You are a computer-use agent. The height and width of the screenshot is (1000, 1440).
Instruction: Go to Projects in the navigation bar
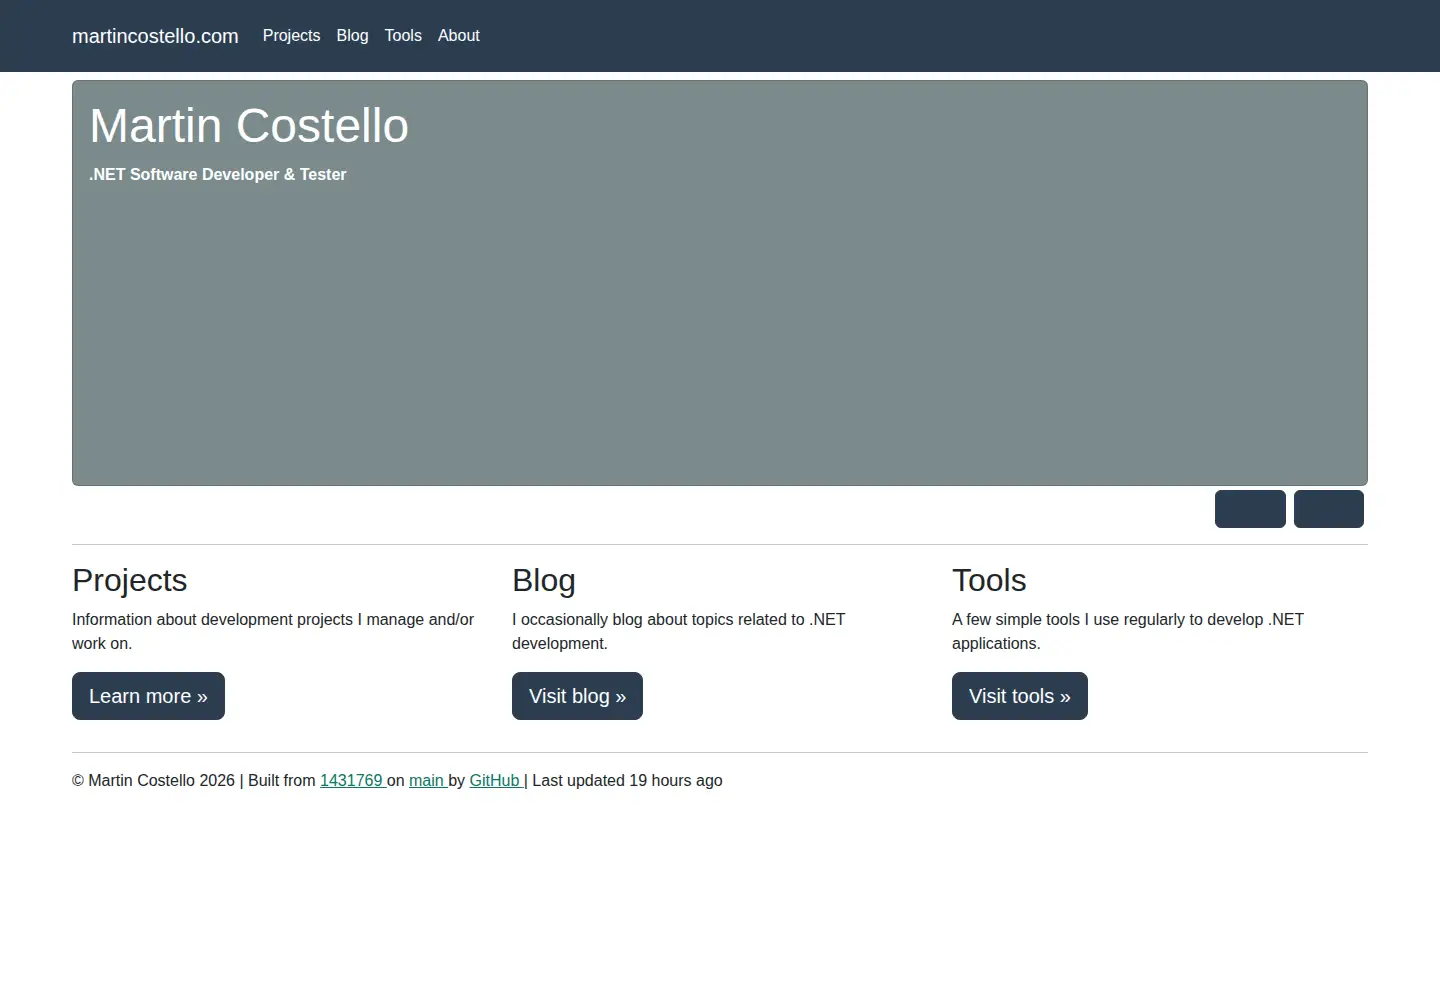pyautogui.click(x=291, y=36)
